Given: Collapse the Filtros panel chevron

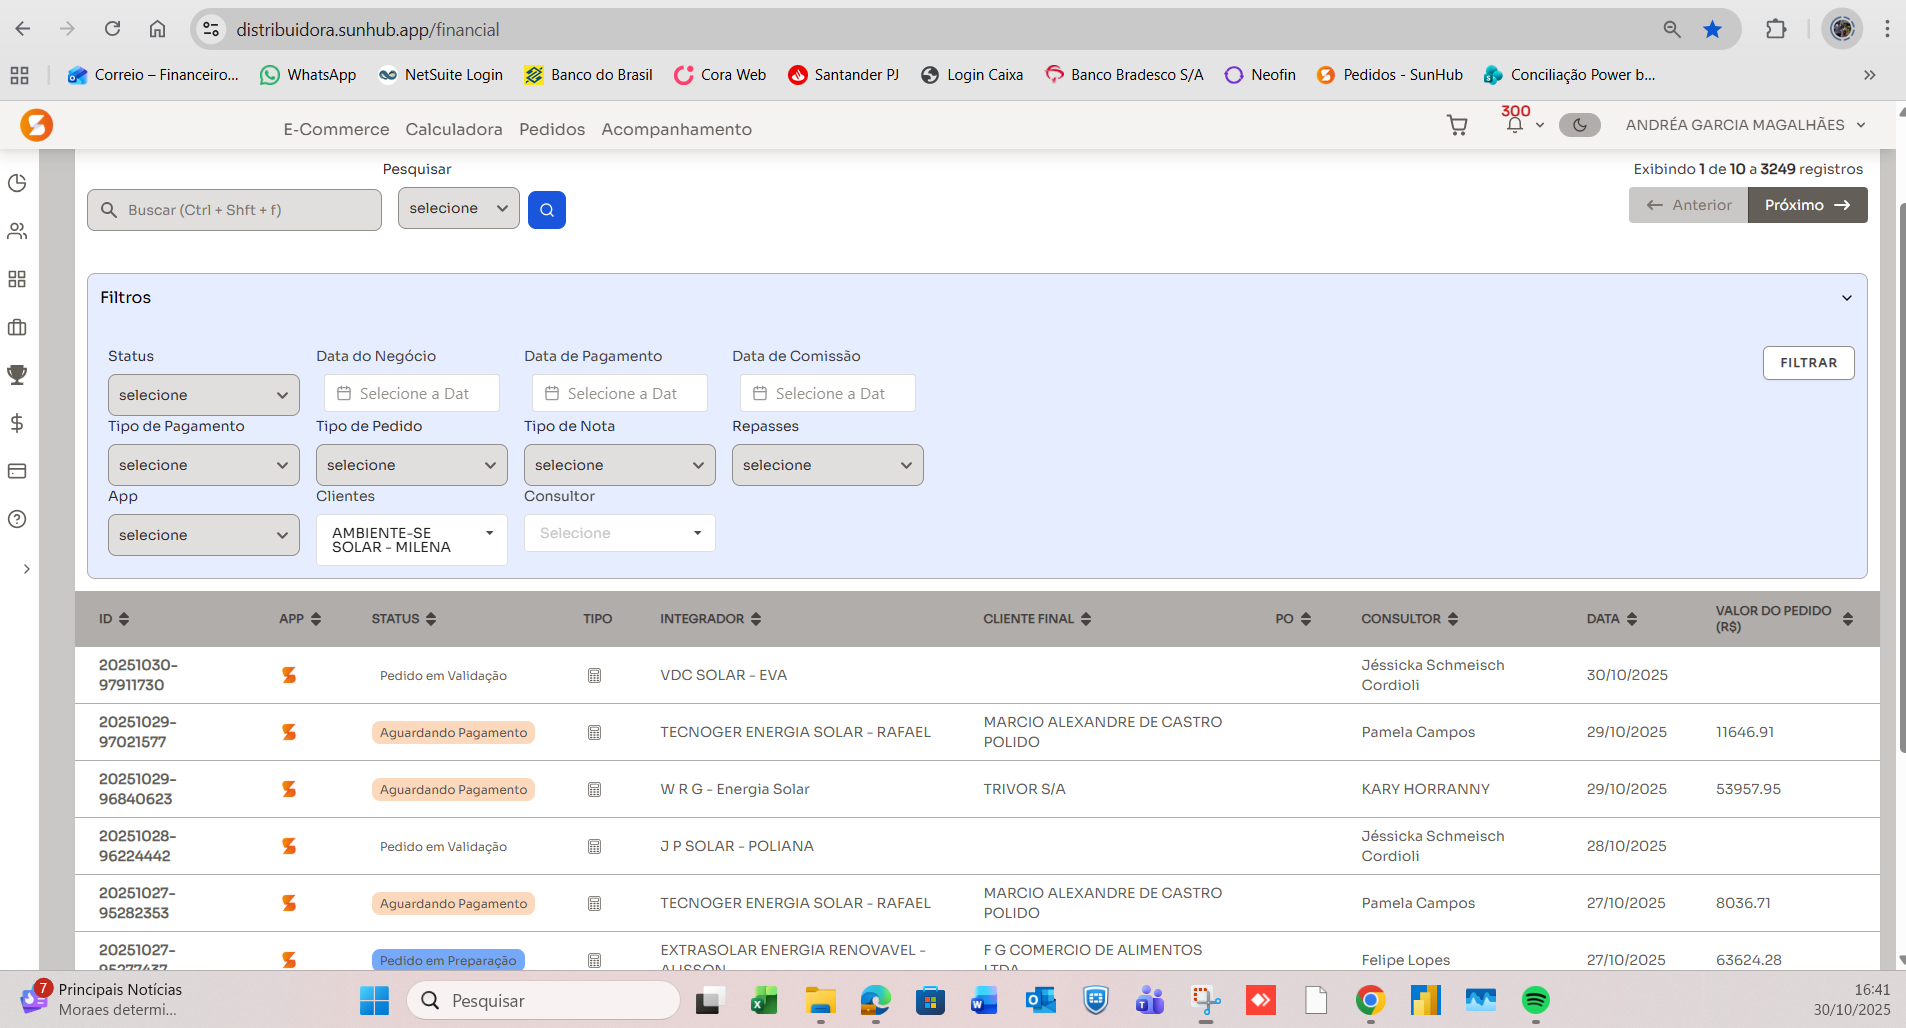Looking at the screenshot, I should [1846, 298].
